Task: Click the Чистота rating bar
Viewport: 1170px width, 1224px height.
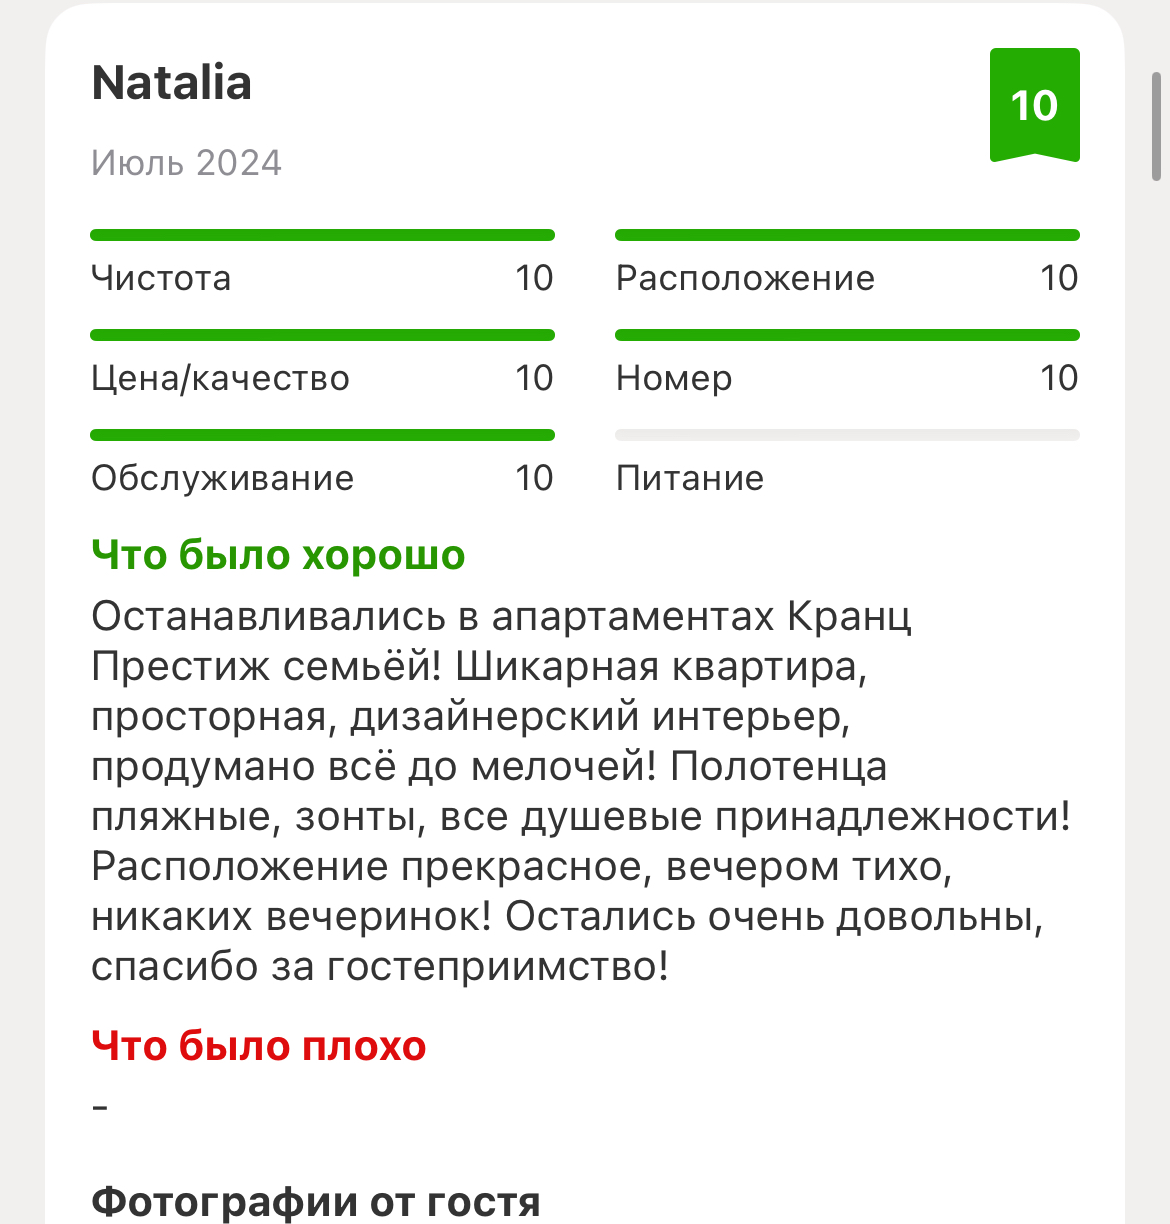Action: click(322, 235)
